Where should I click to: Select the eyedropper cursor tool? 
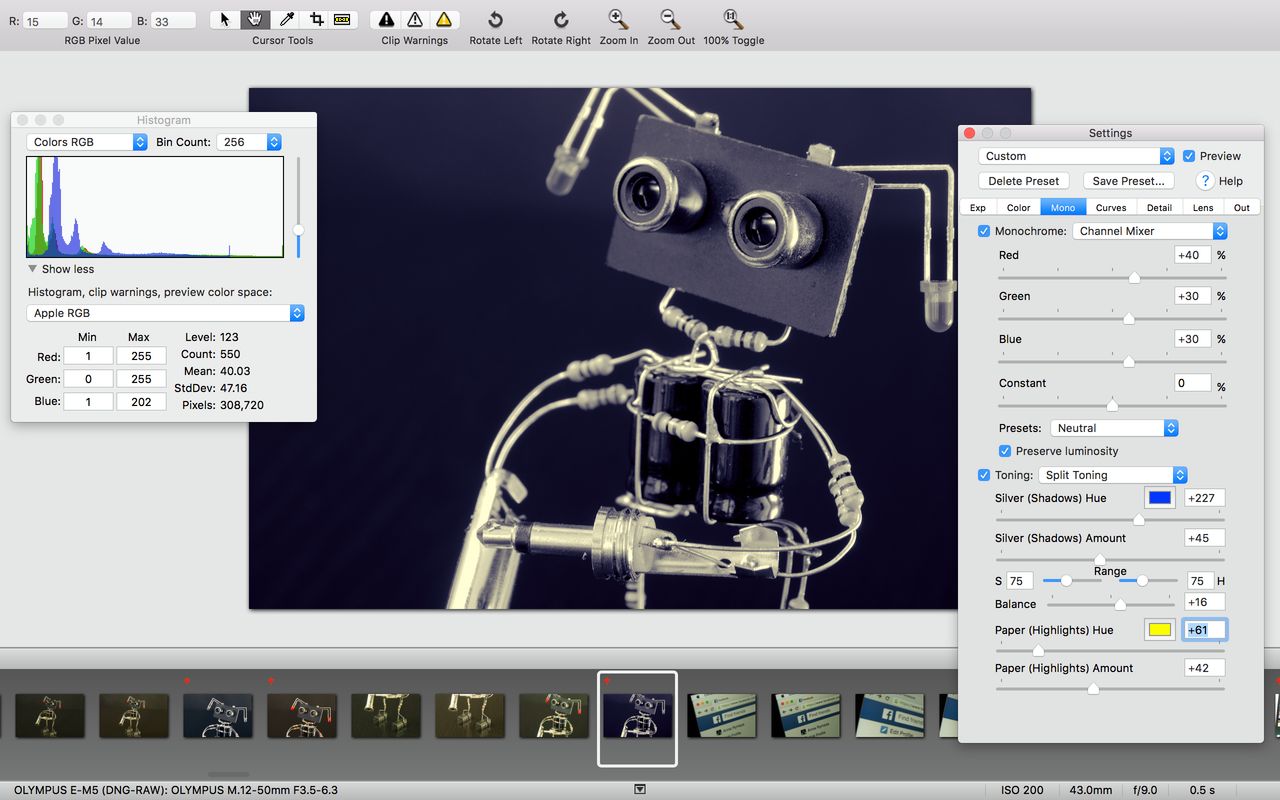tap(286, 19)
